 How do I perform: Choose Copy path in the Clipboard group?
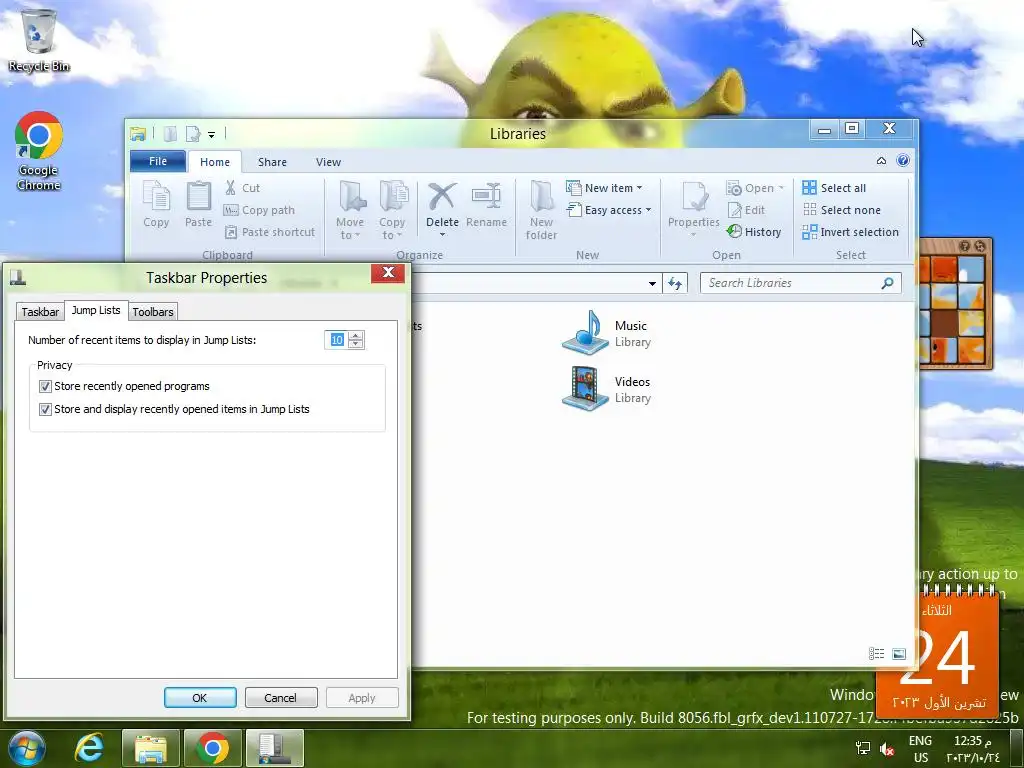(259, 210)
